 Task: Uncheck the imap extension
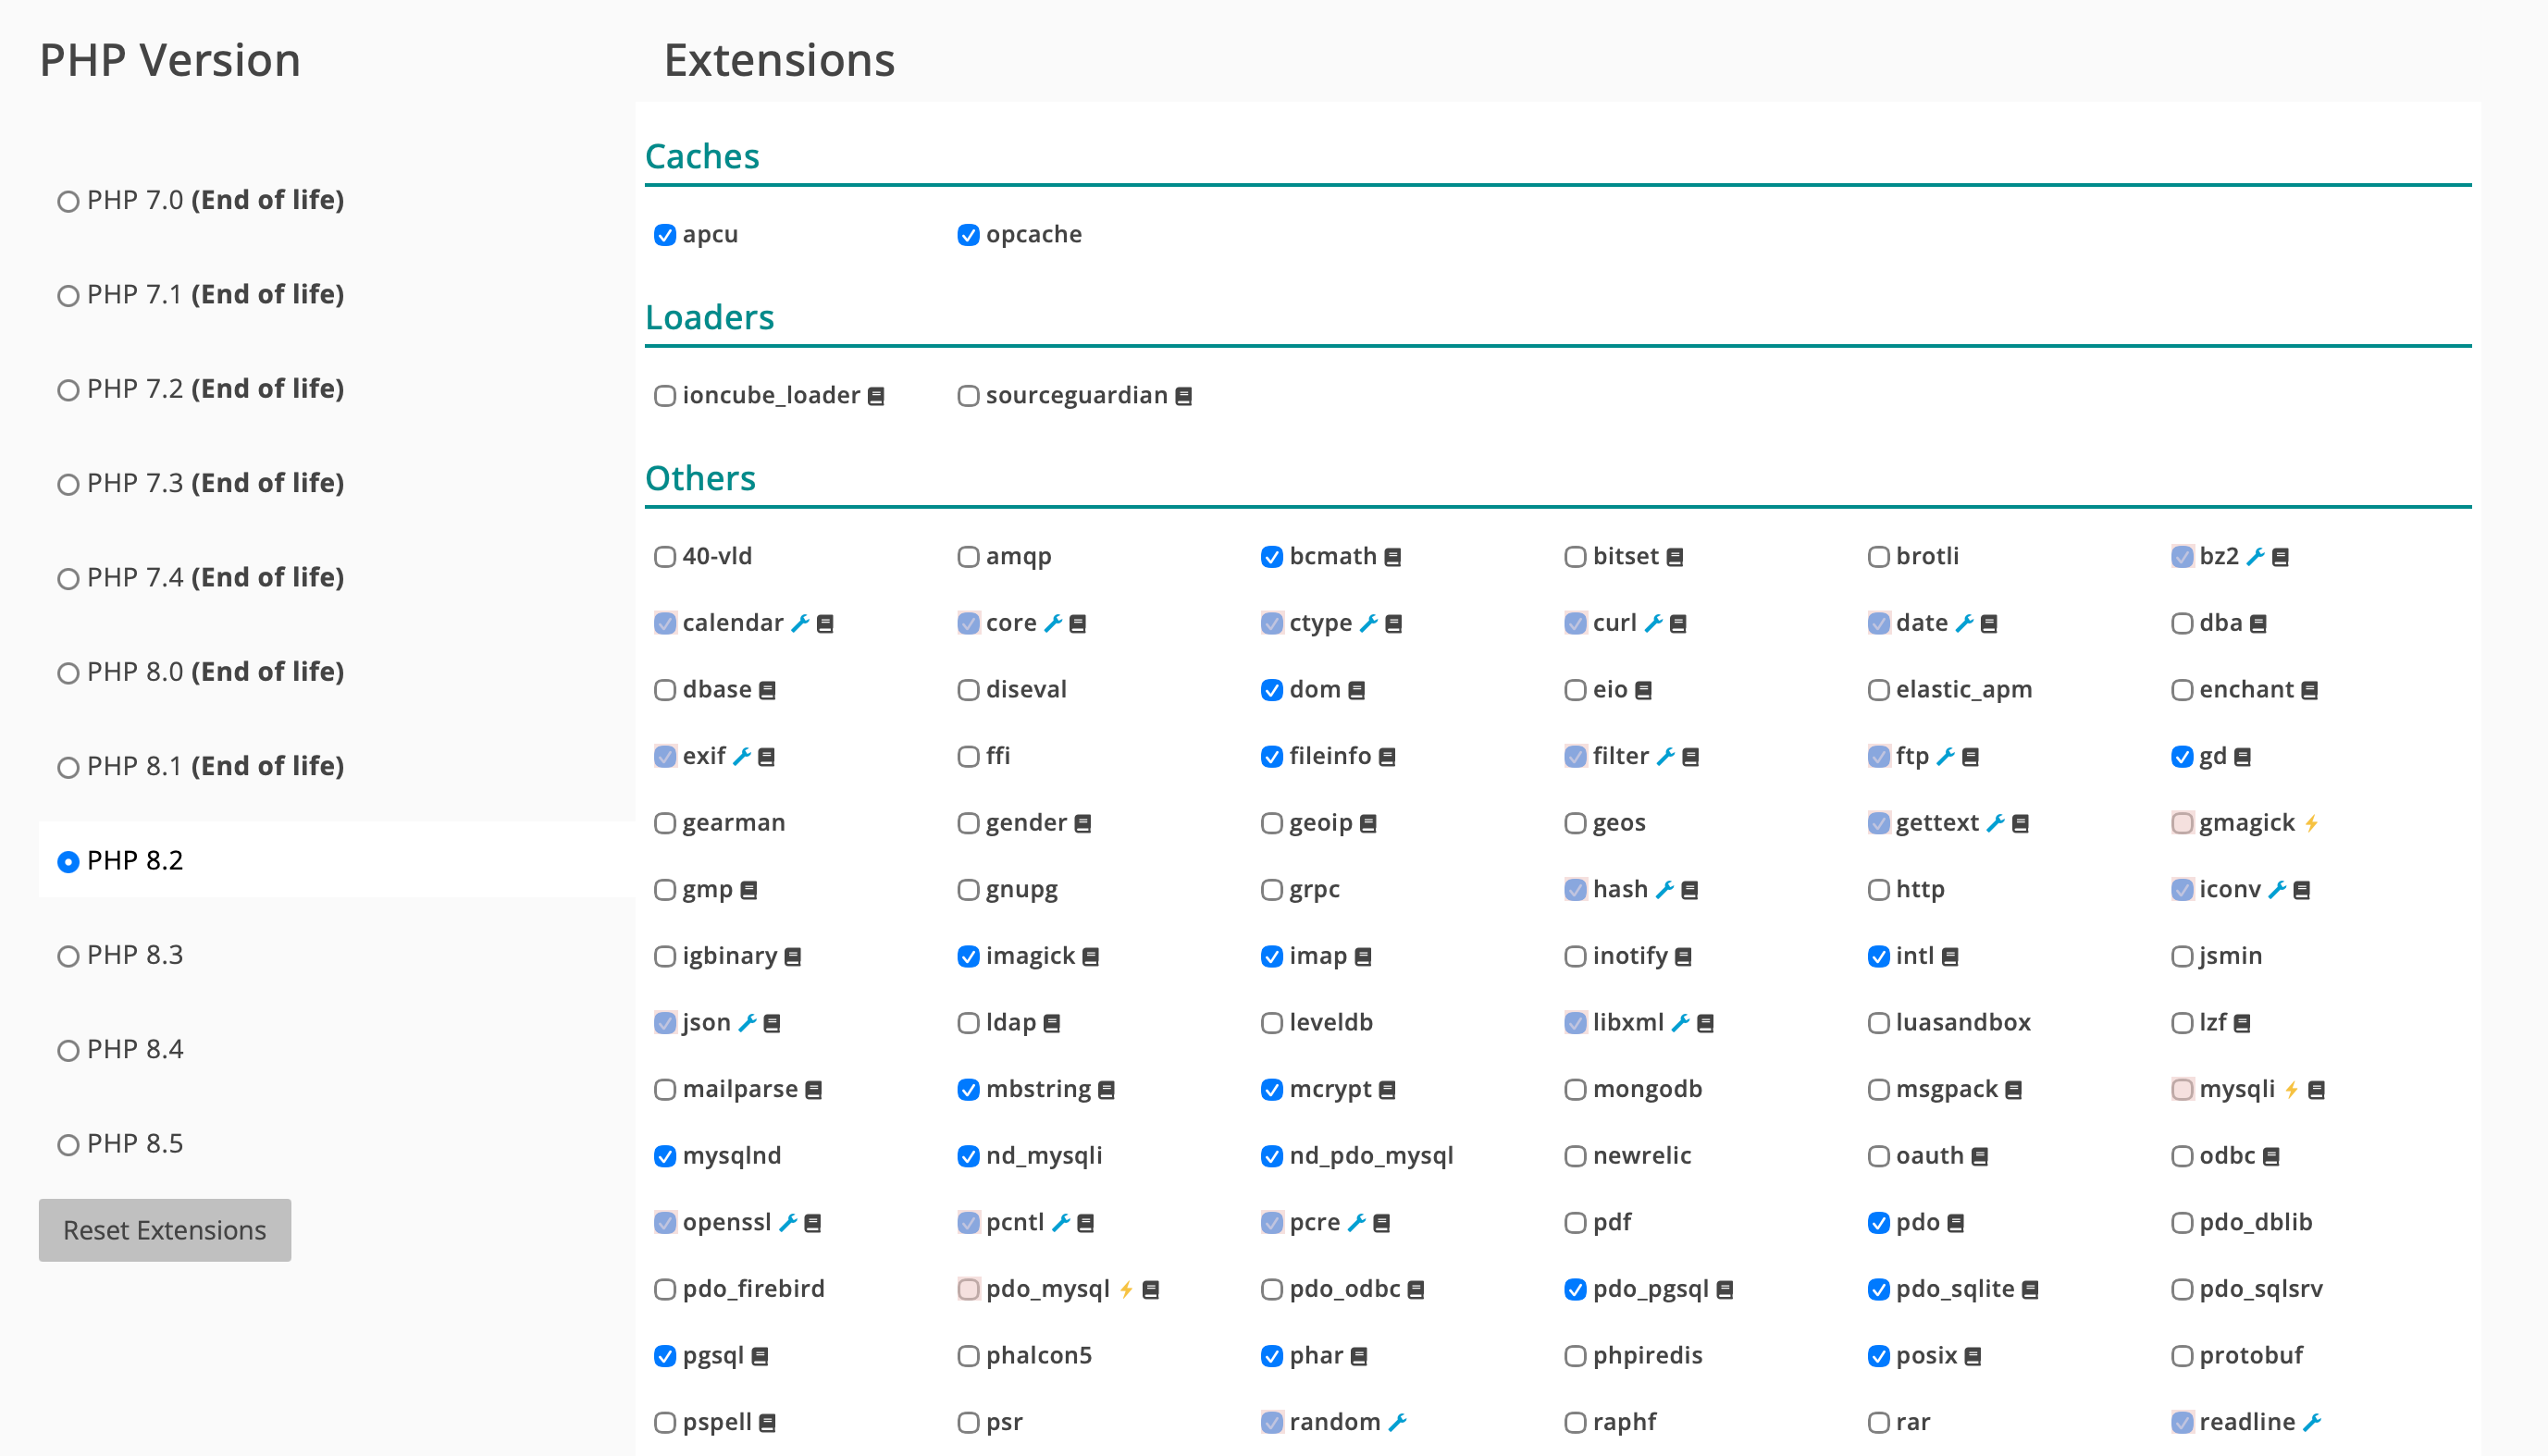[1272, 958]
